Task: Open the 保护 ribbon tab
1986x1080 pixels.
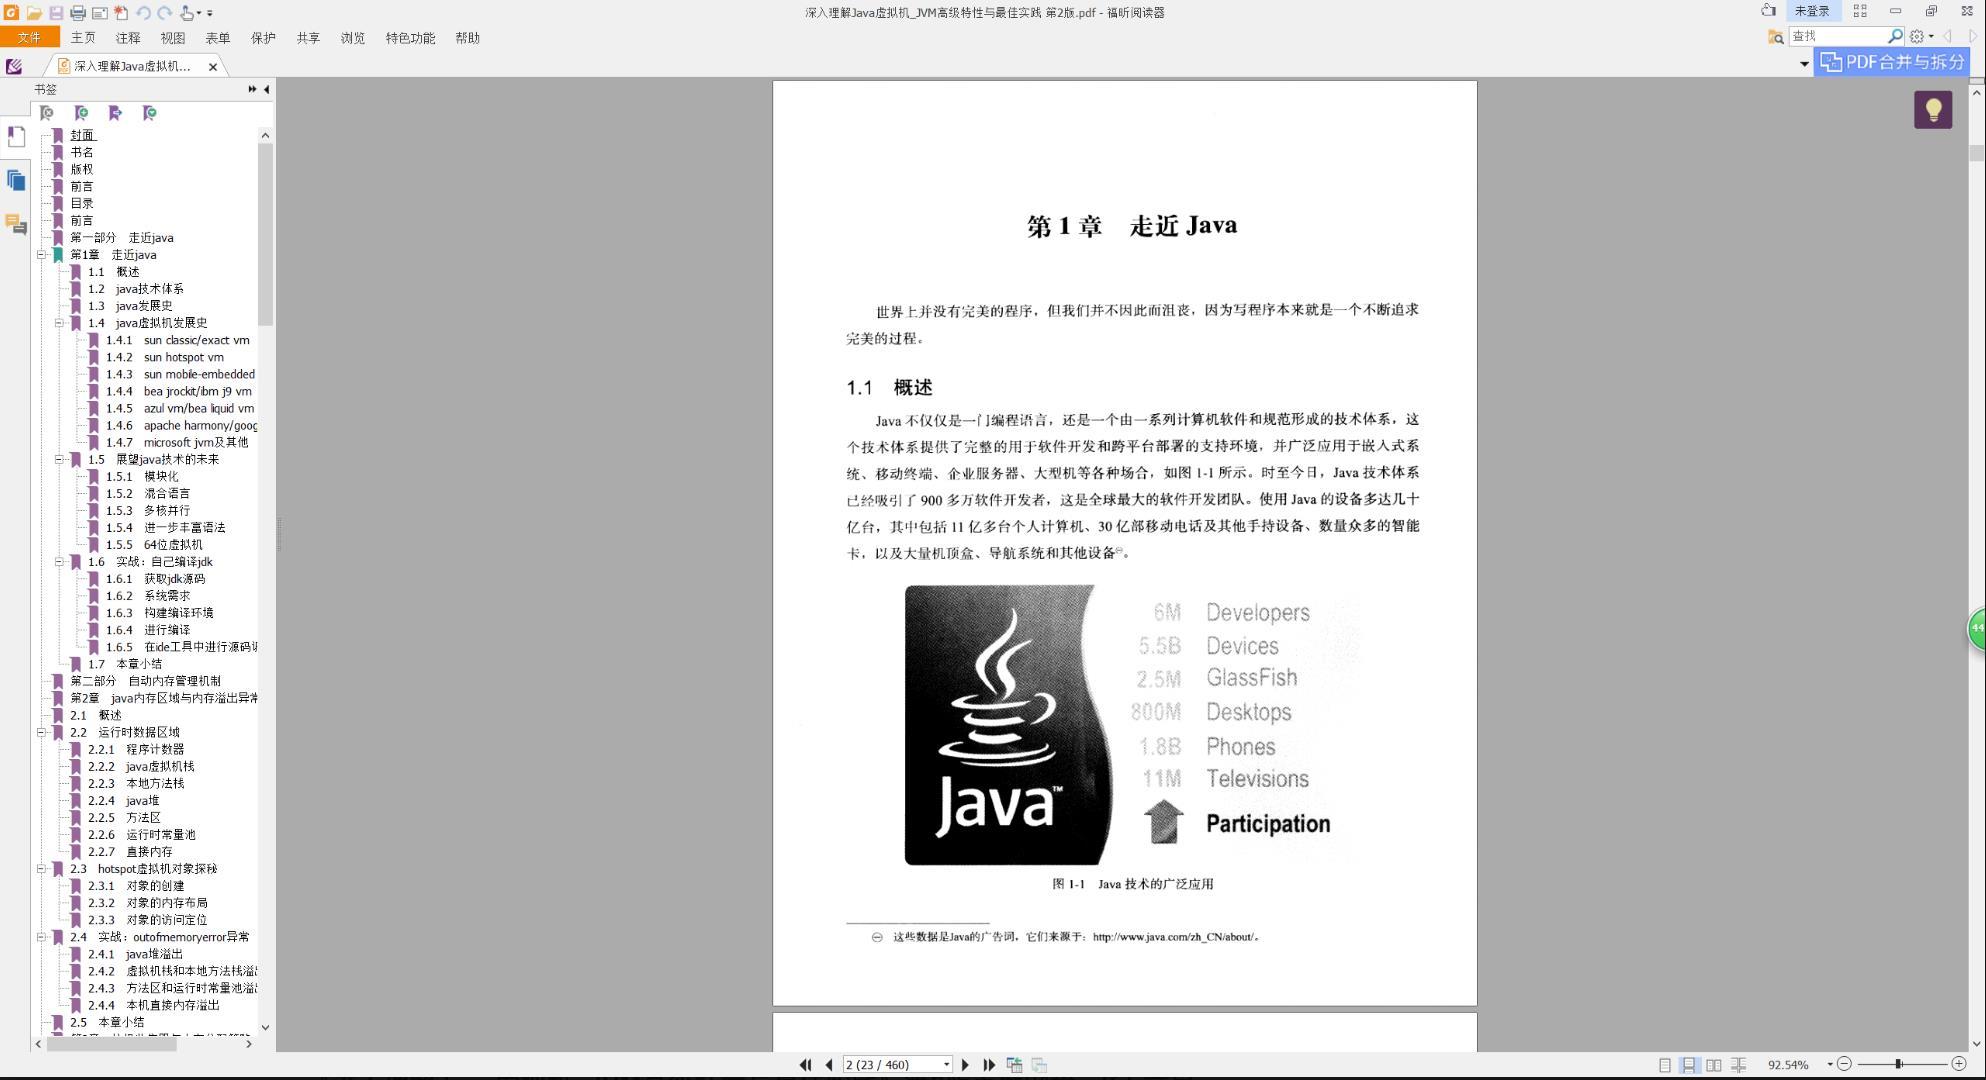Action: tap(263, 38)
